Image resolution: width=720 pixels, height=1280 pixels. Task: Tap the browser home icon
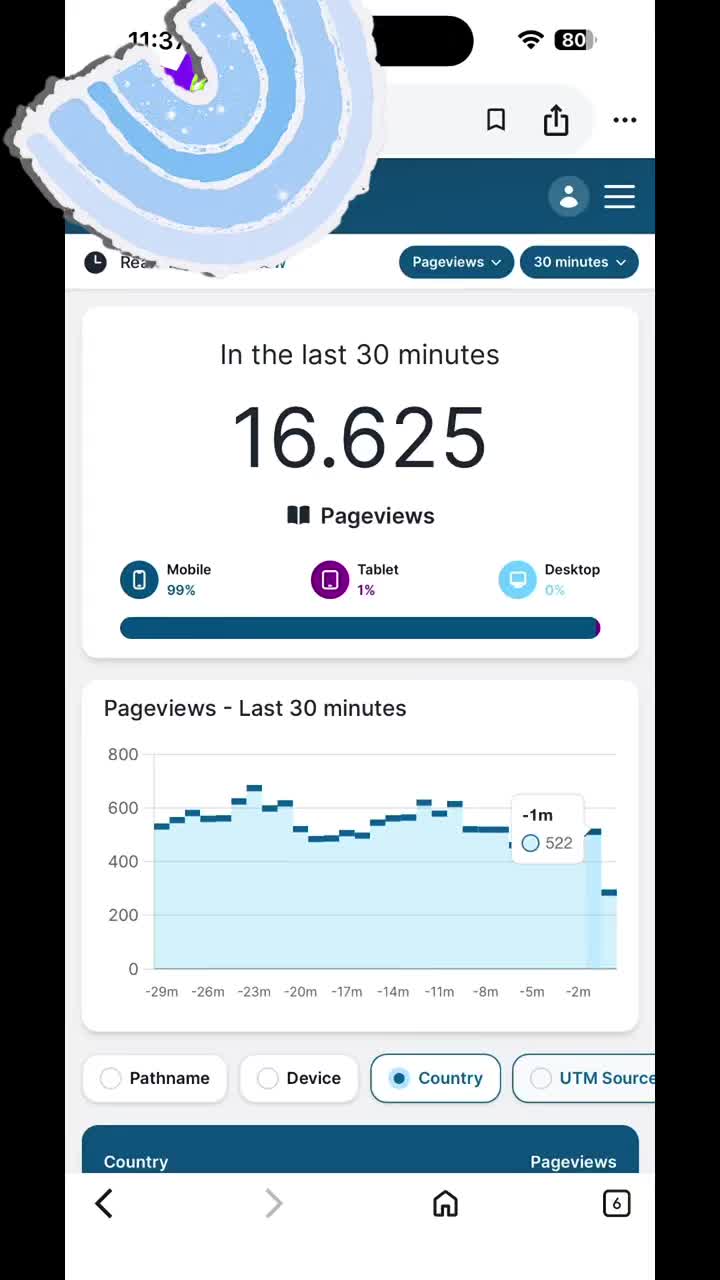click(445, 1203)
